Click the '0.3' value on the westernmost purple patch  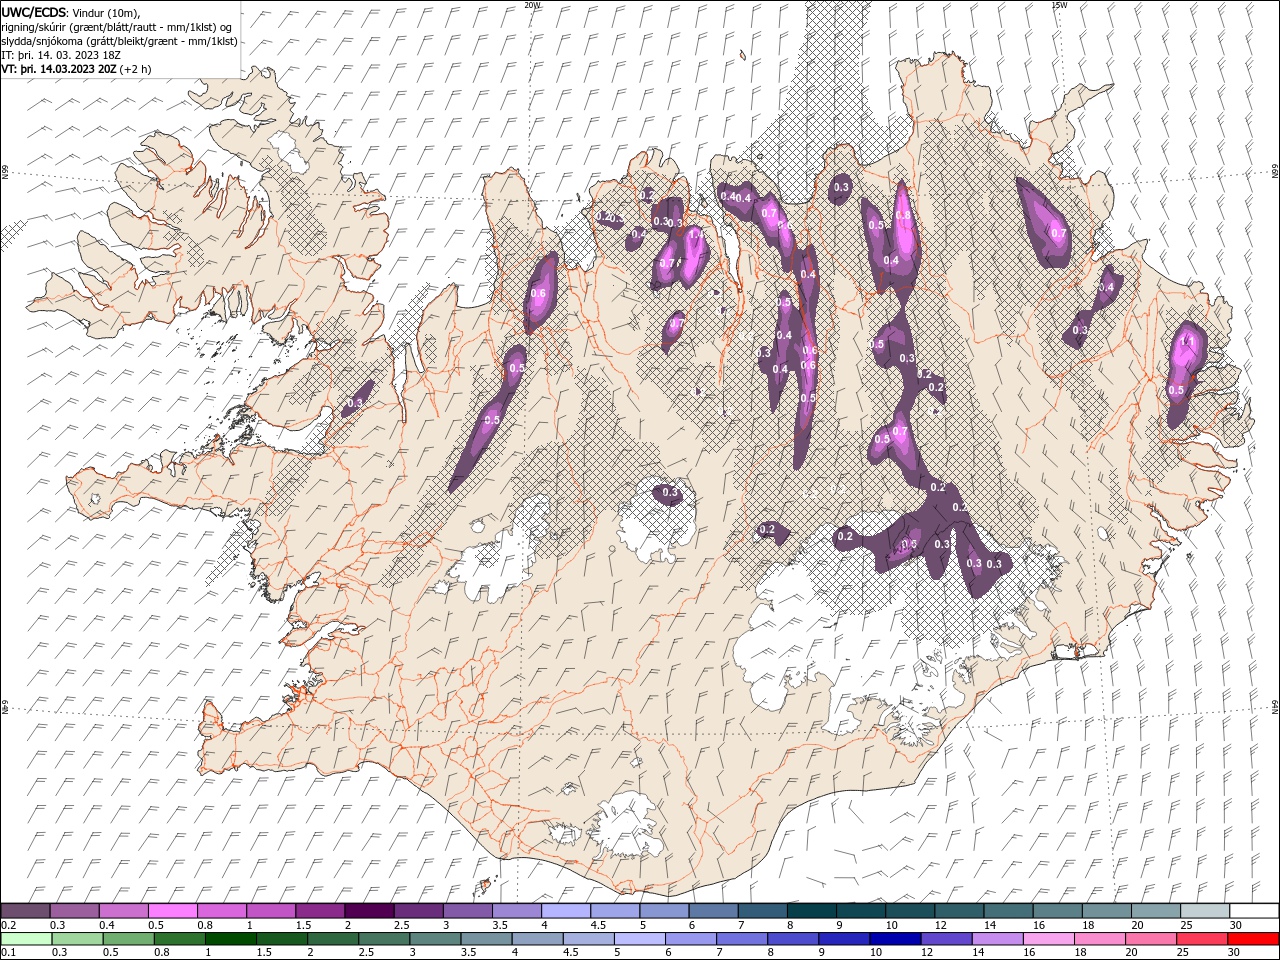point(354,404)
